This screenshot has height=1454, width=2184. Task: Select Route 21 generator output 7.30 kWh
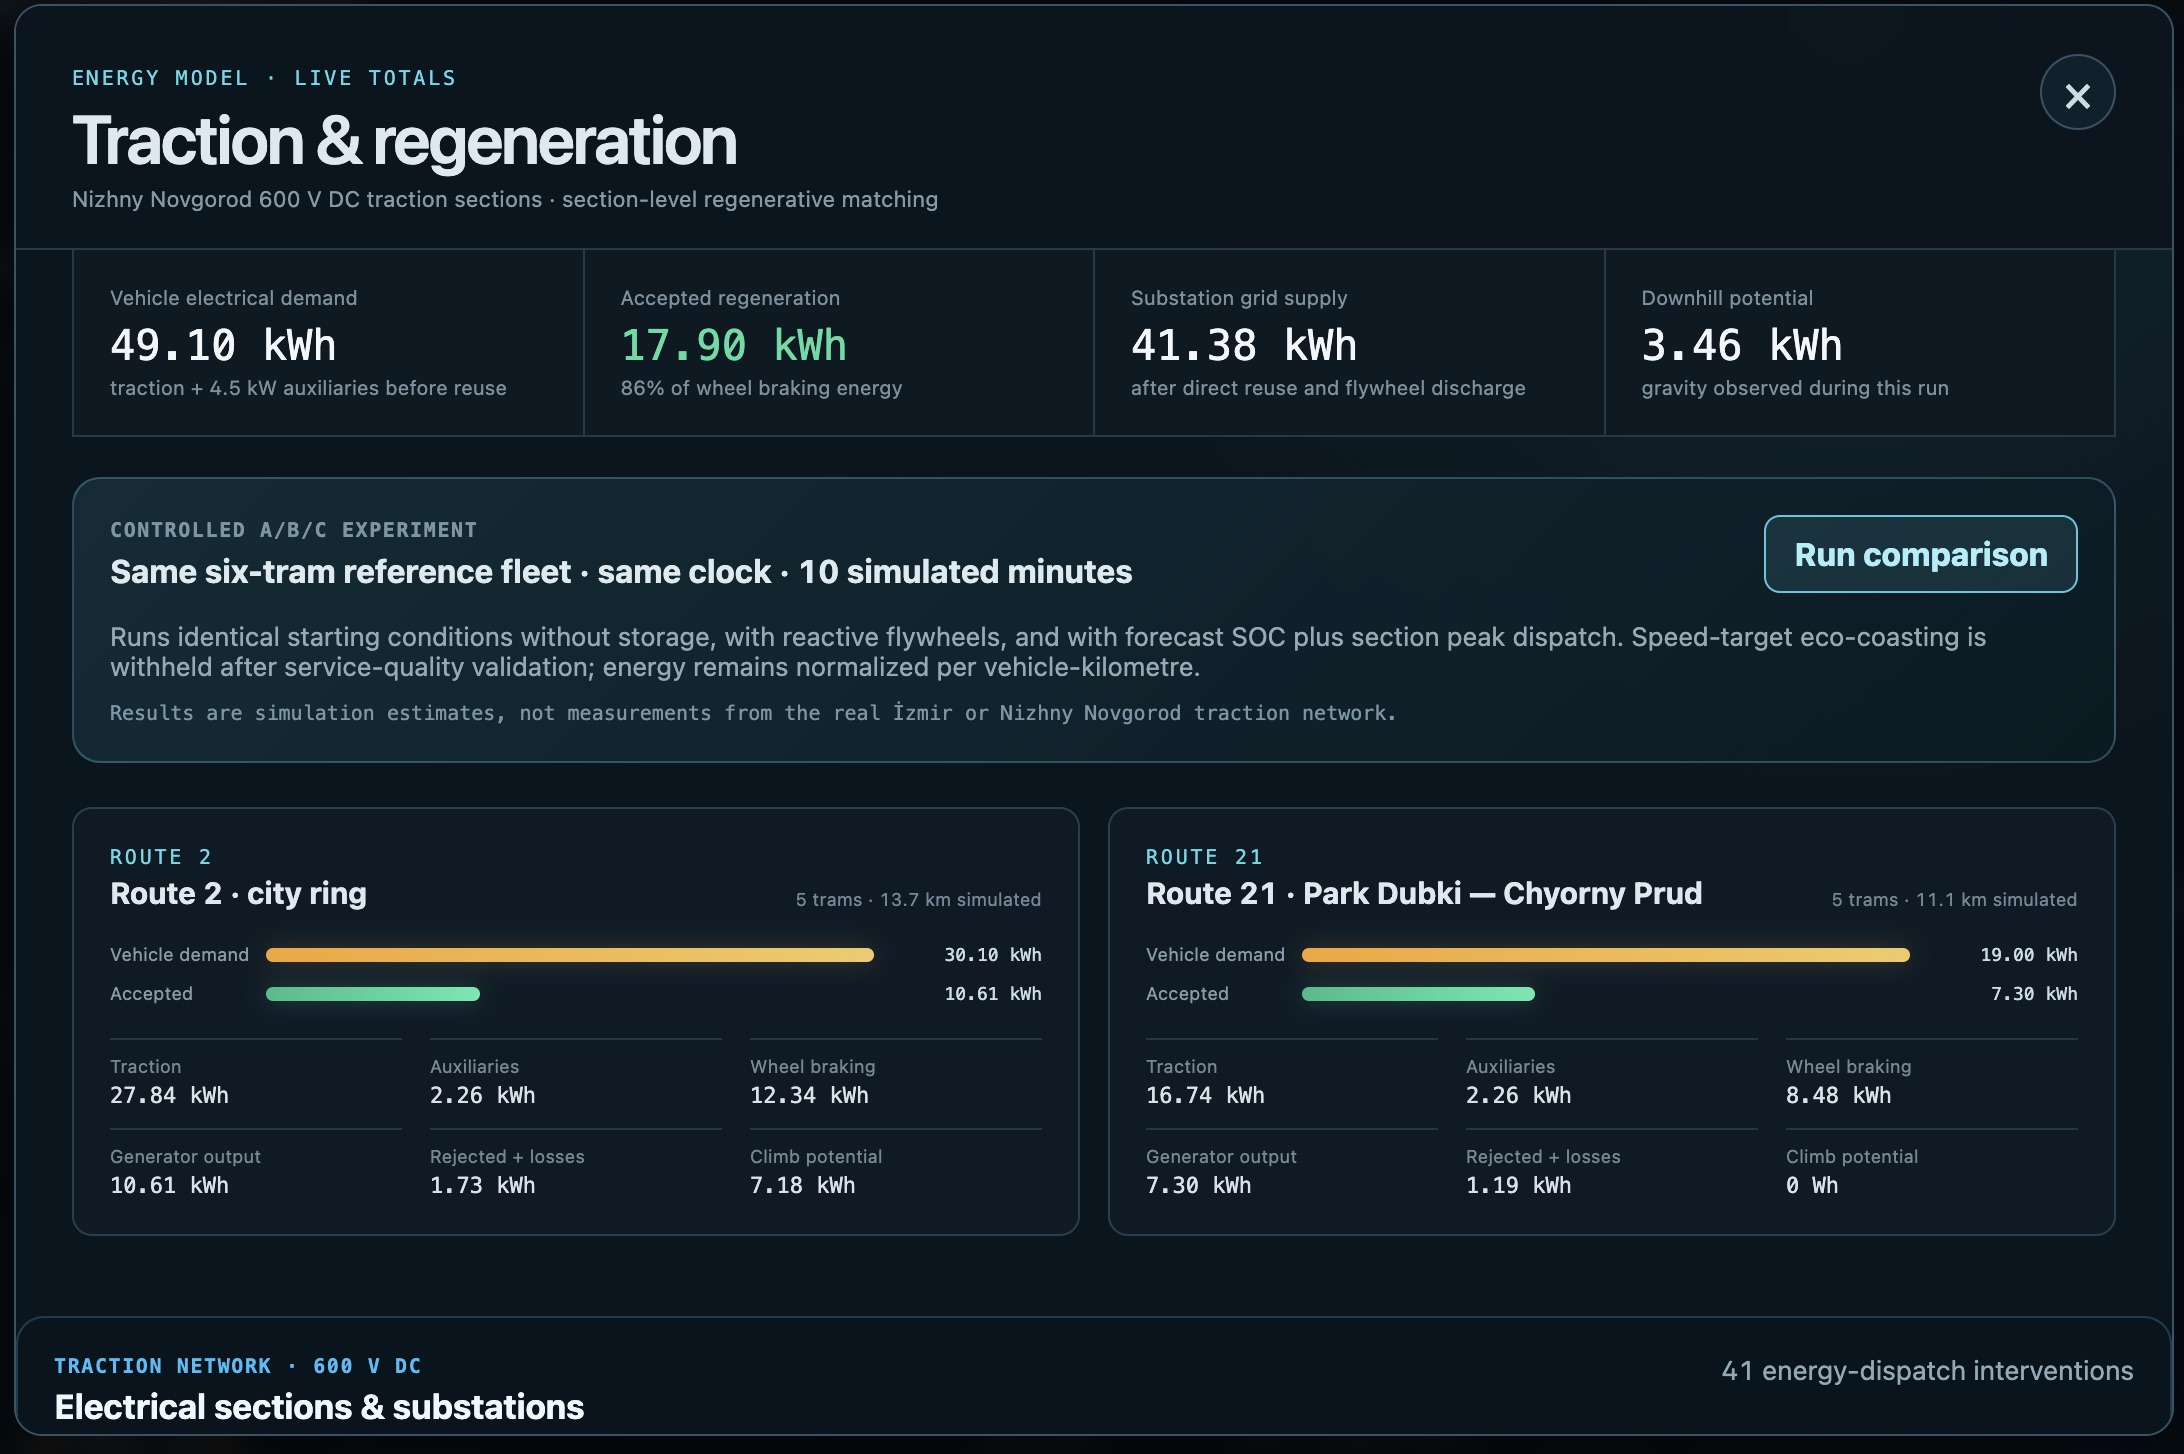coord(1198,1185)
